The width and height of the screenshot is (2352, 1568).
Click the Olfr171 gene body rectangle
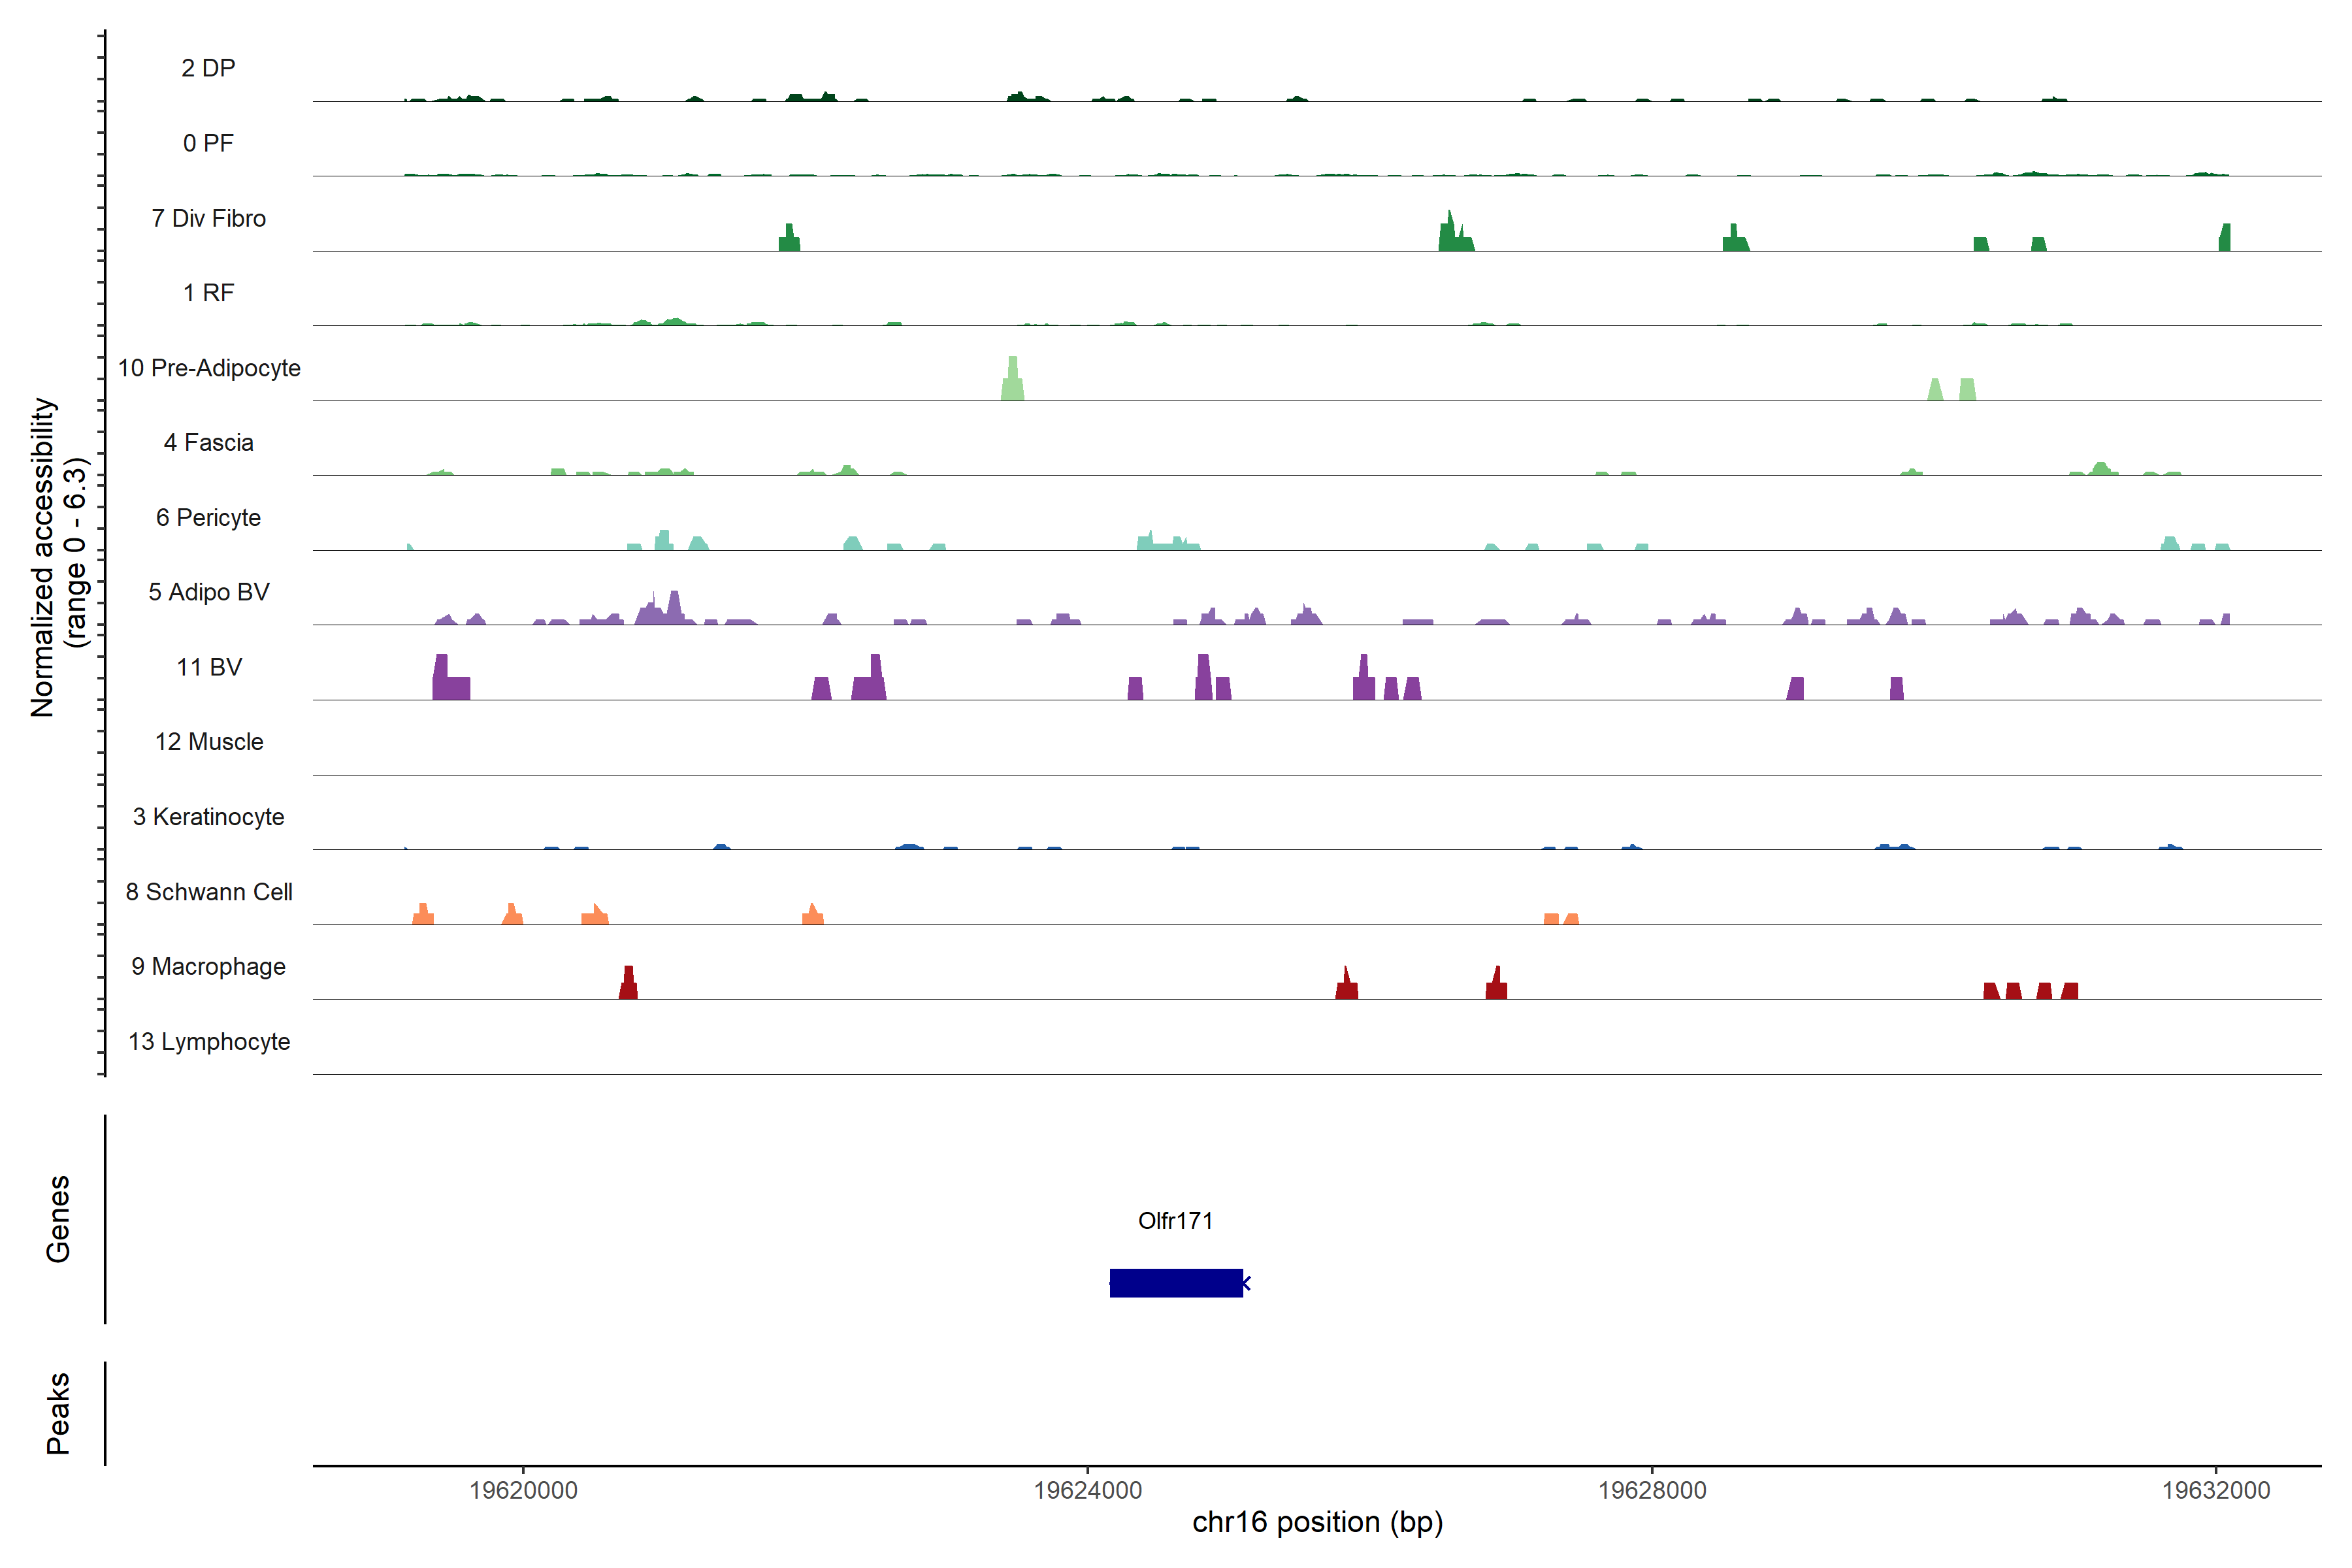pos(1176,1283)
